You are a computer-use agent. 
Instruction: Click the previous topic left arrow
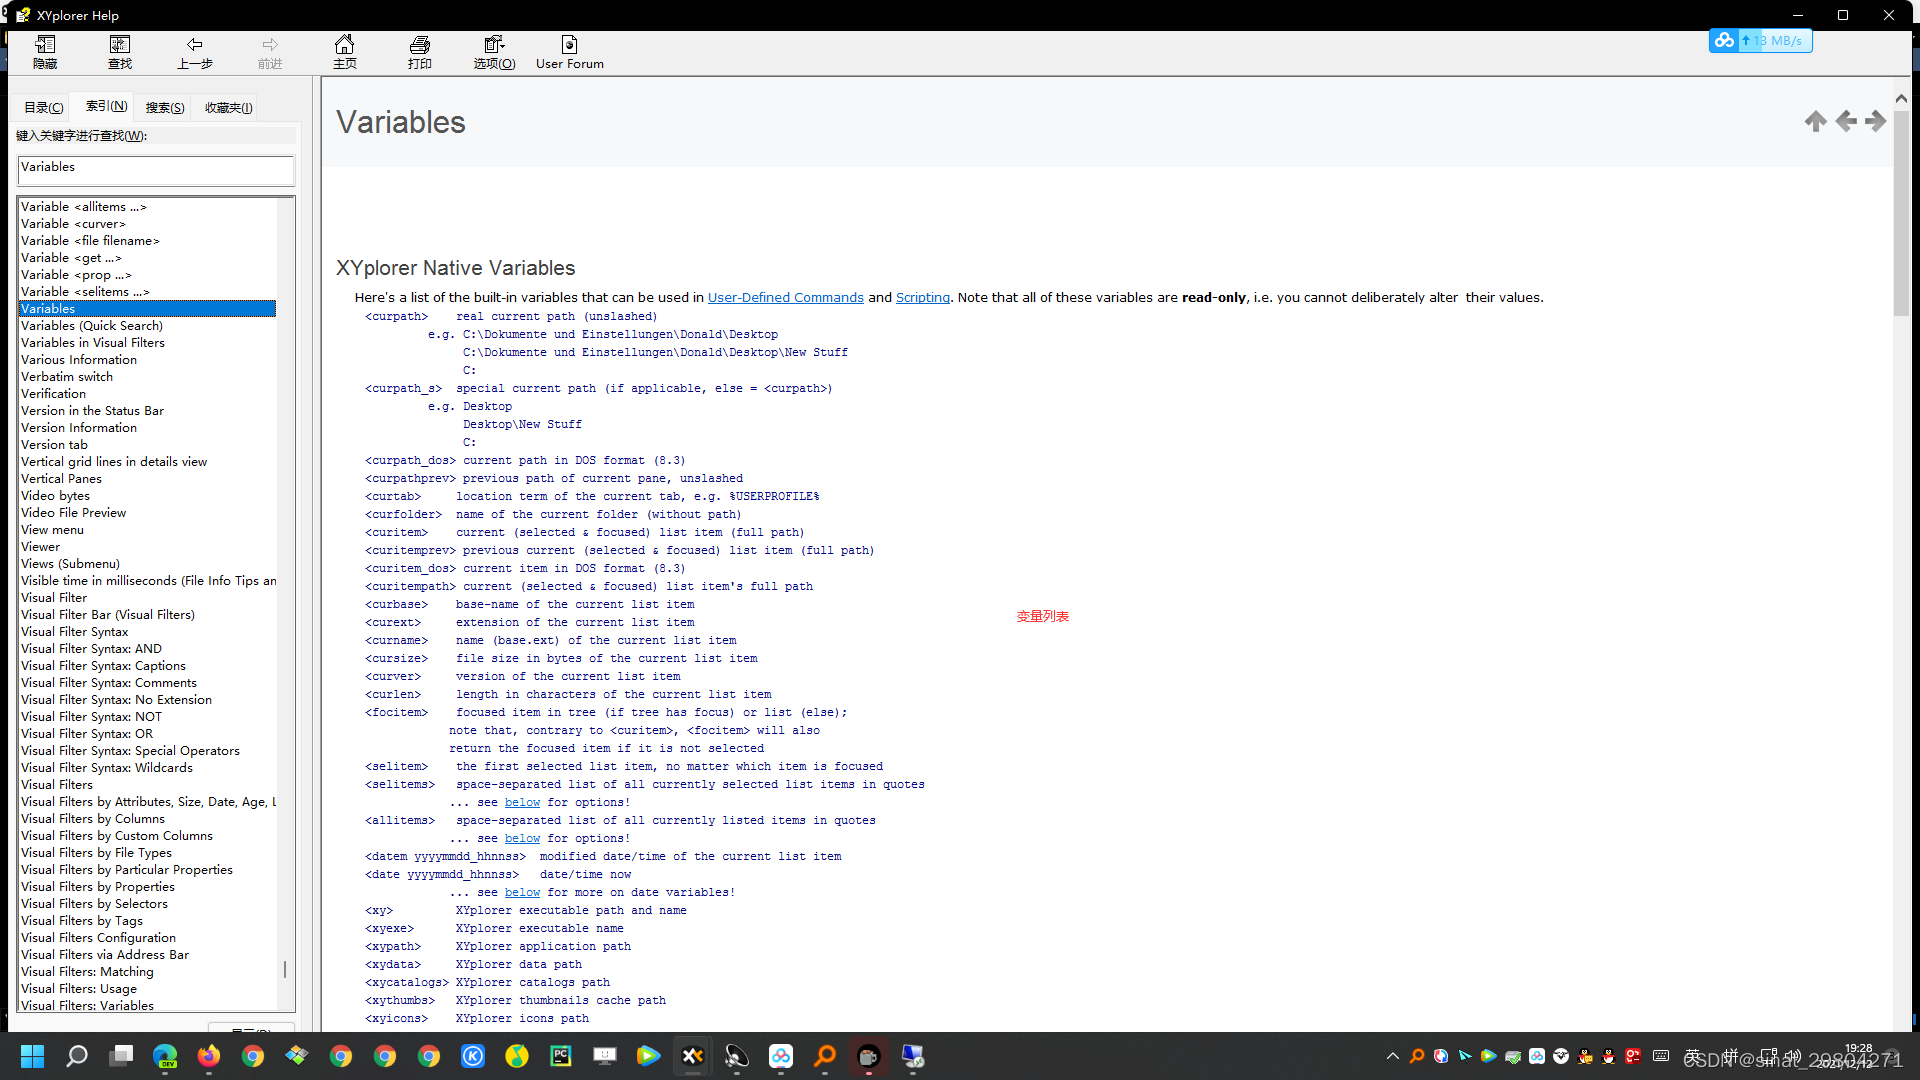tap(1846, 122)
